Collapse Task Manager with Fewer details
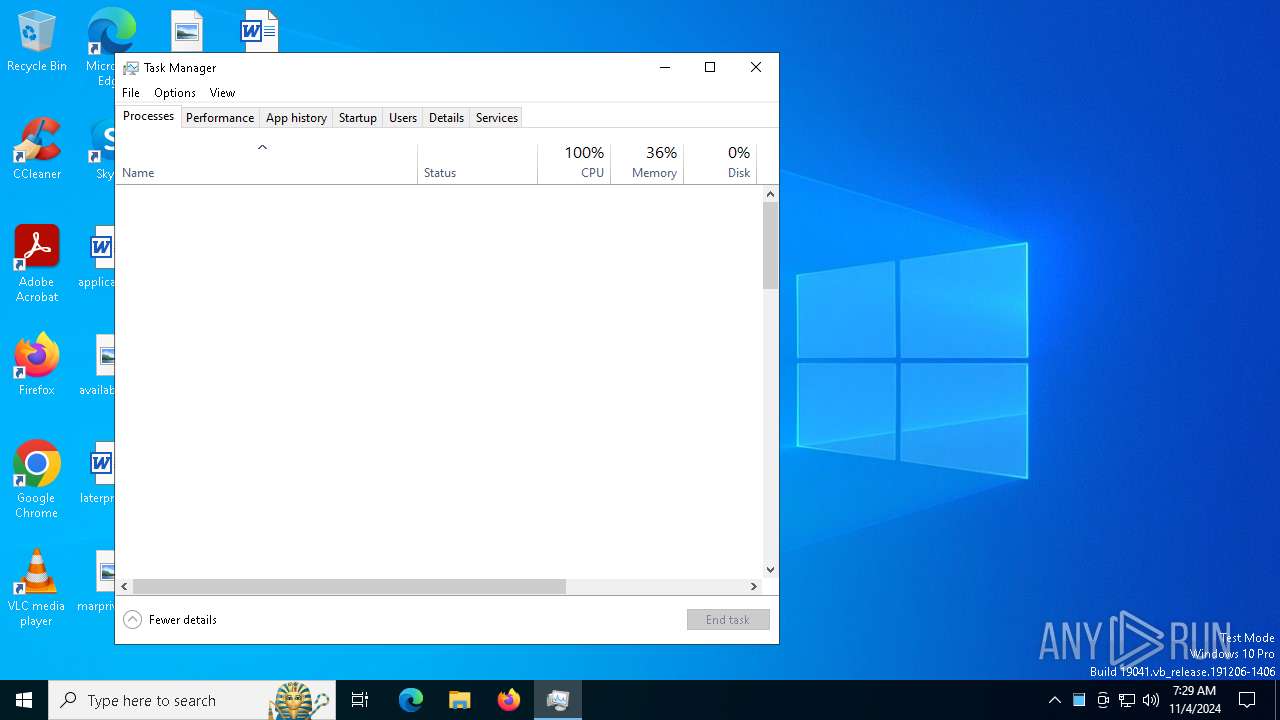 point(170,620)
